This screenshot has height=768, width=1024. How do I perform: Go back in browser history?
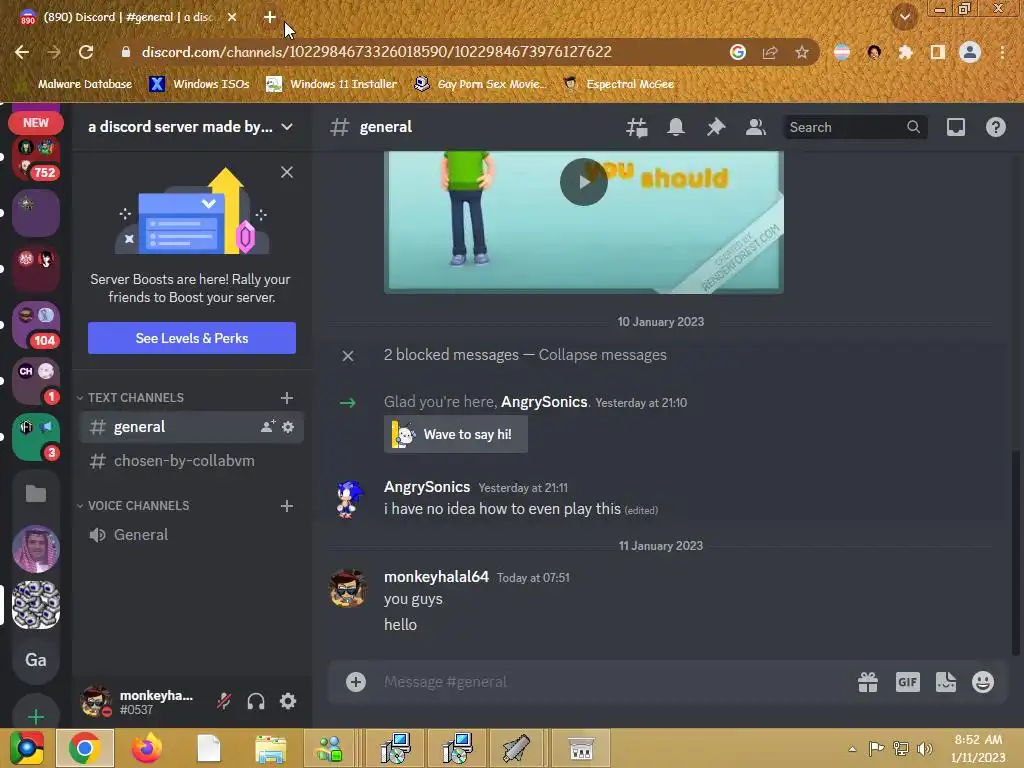coord(22,52)
